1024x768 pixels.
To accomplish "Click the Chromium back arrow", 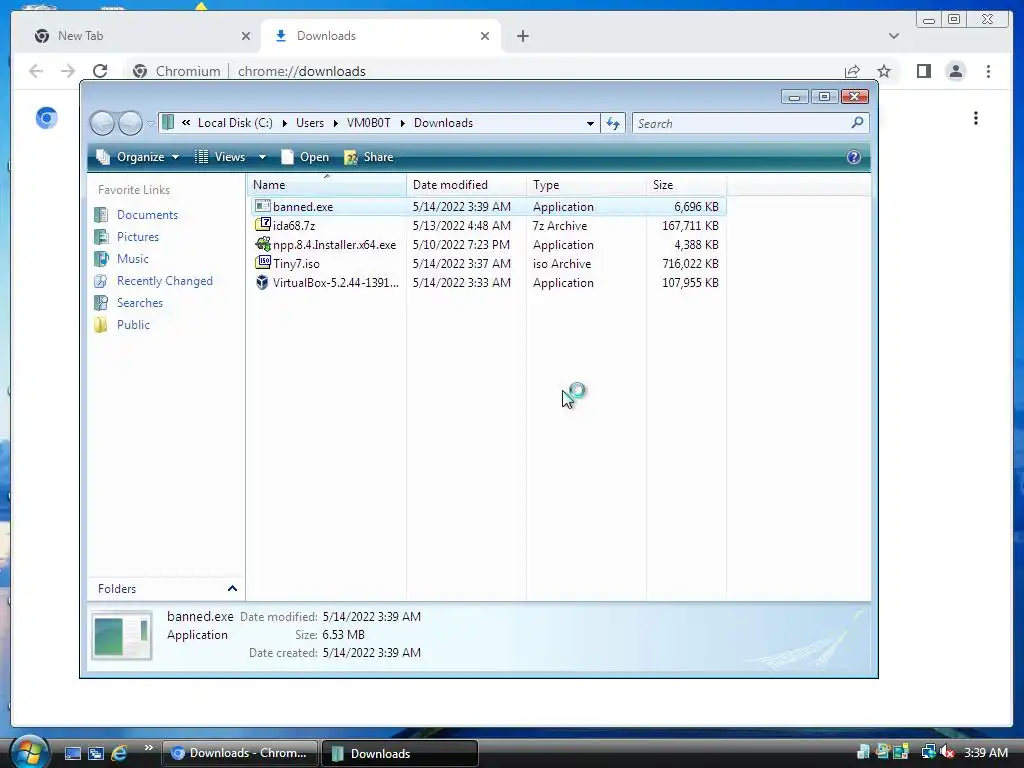I will click(x=36, y=71).
